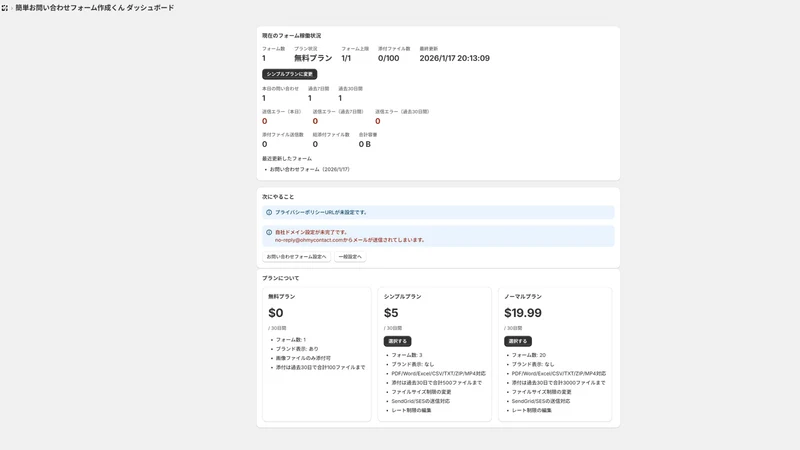Image resolution: width=800 pixels, height=450 pixels.
Task: Click ファイルサイズ制限の変更 in シンプルプラン card
Action: click(x=421, y=392)
